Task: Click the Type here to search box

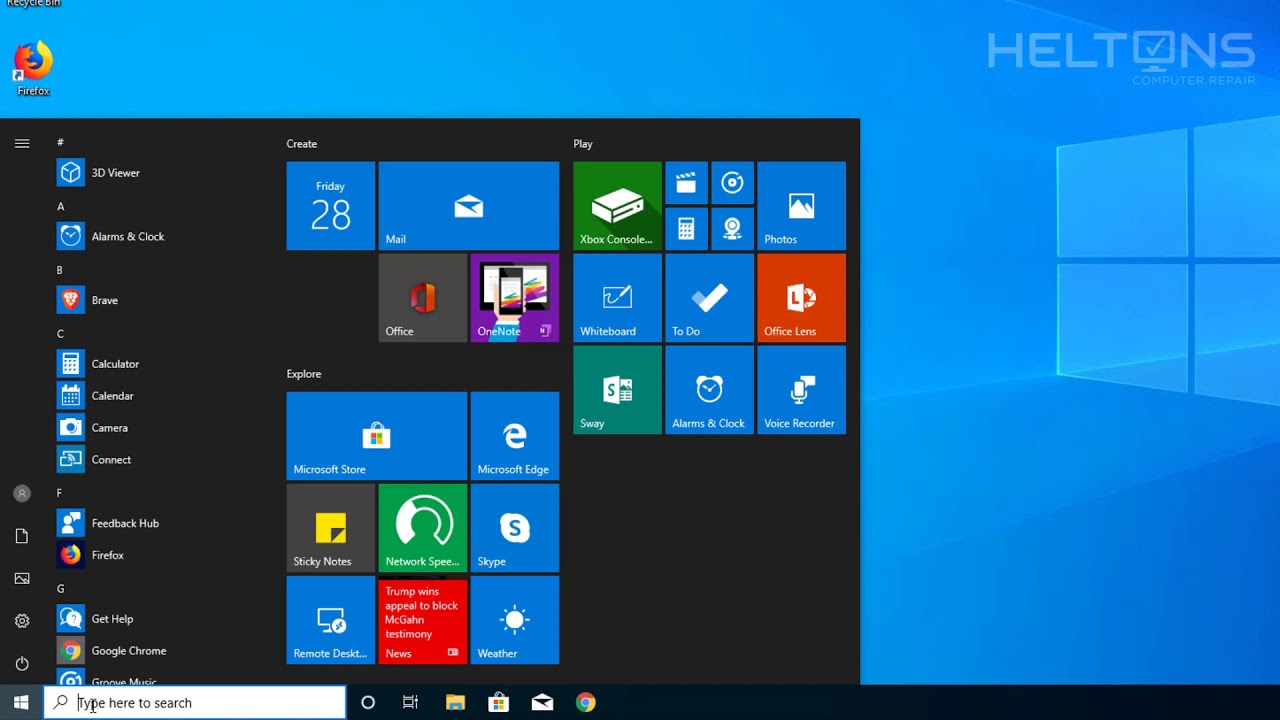Action: tap(195, 703)
